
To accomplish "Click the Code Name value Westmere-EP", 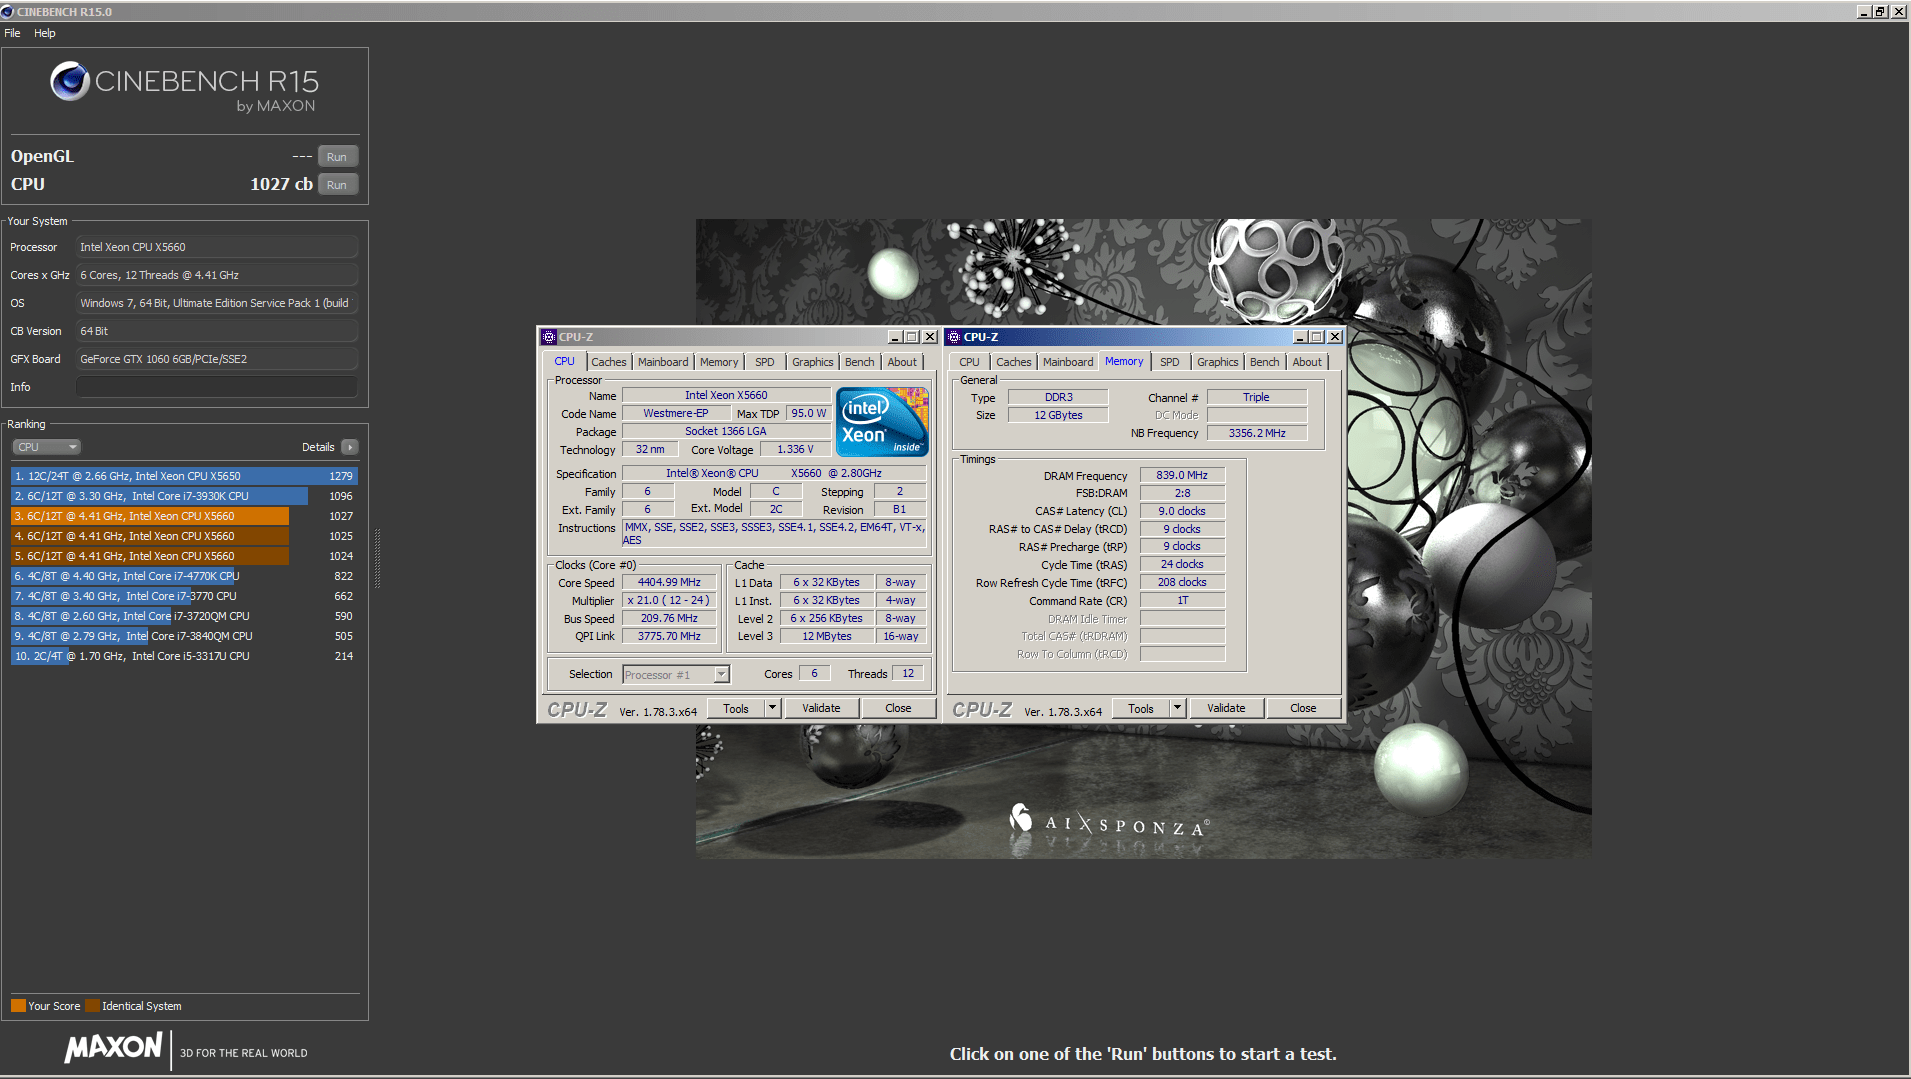I will (676, 413).
